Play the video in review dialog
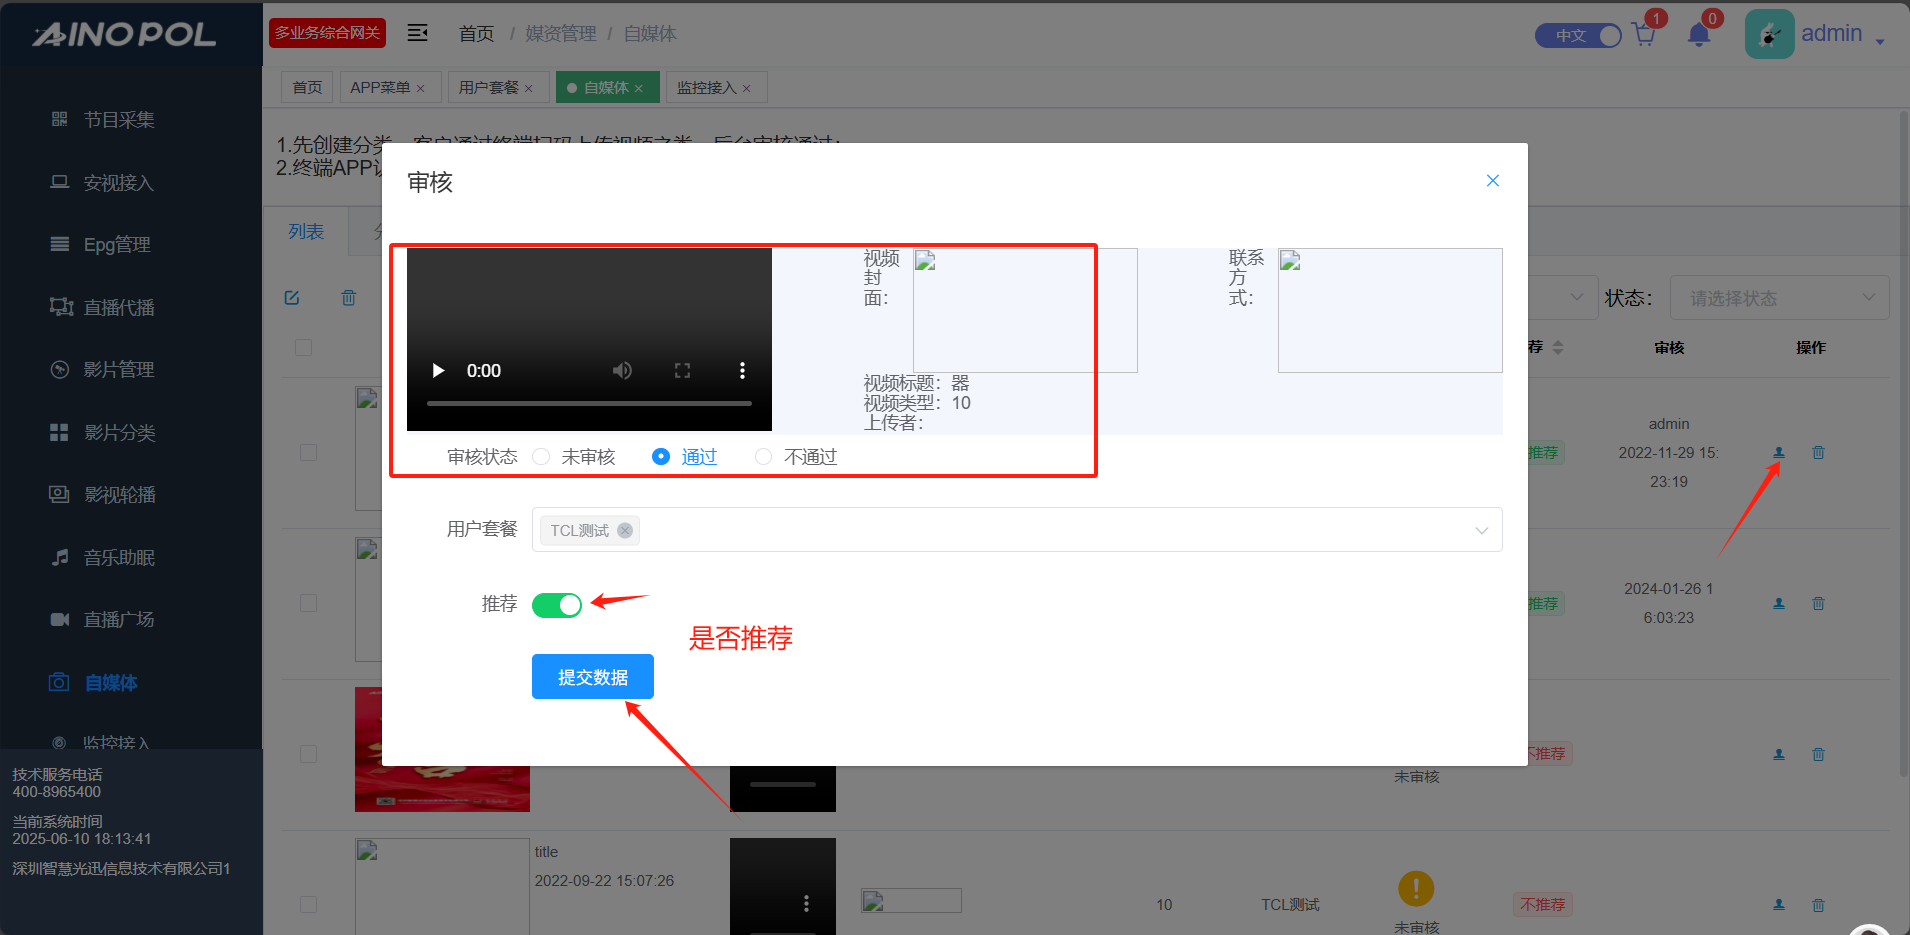The width and height of the screenshot is (1910, 935). point(438,371)
